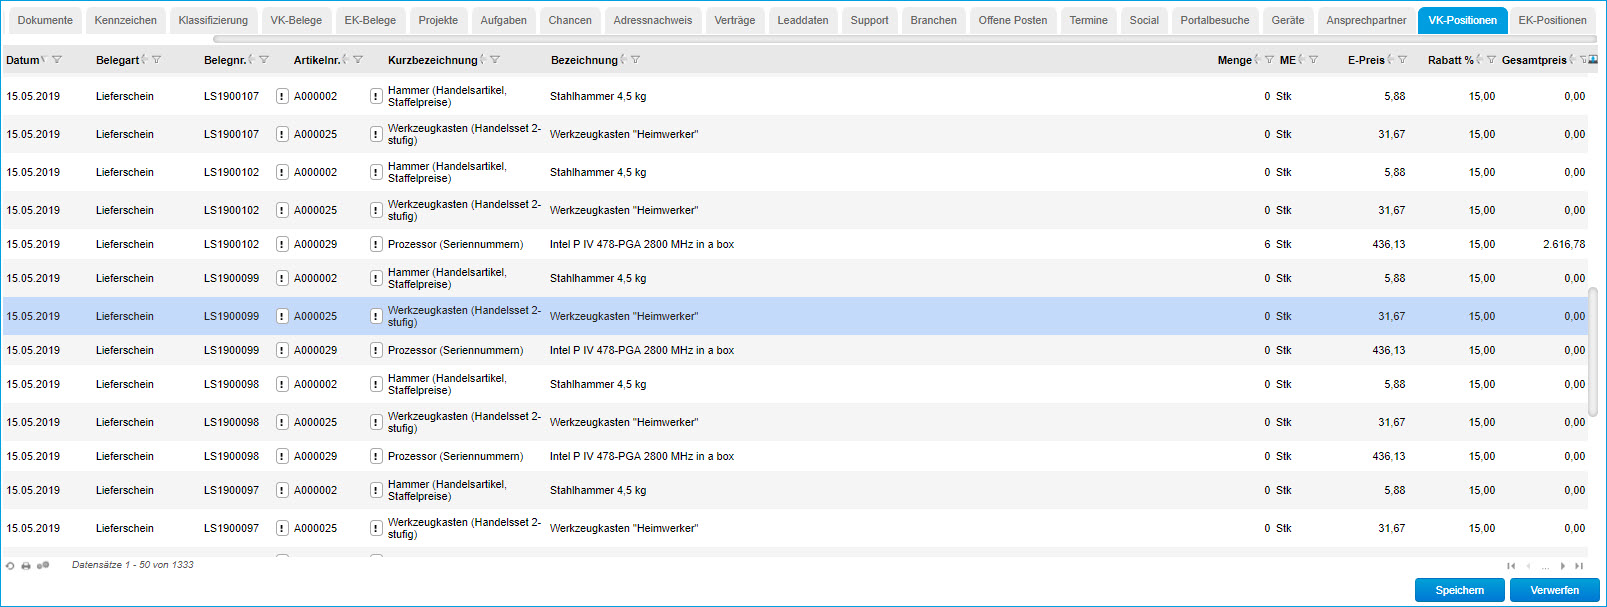Select the VK-Positionen tab
This screenshot has width=1607, height=607.
[x=1462, y=20]
